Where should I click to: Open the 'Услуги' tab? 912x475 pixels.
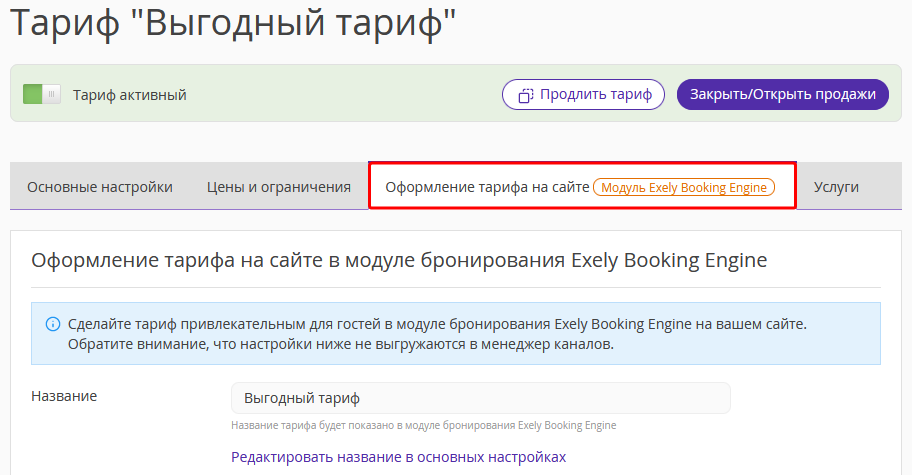[836, 187]
